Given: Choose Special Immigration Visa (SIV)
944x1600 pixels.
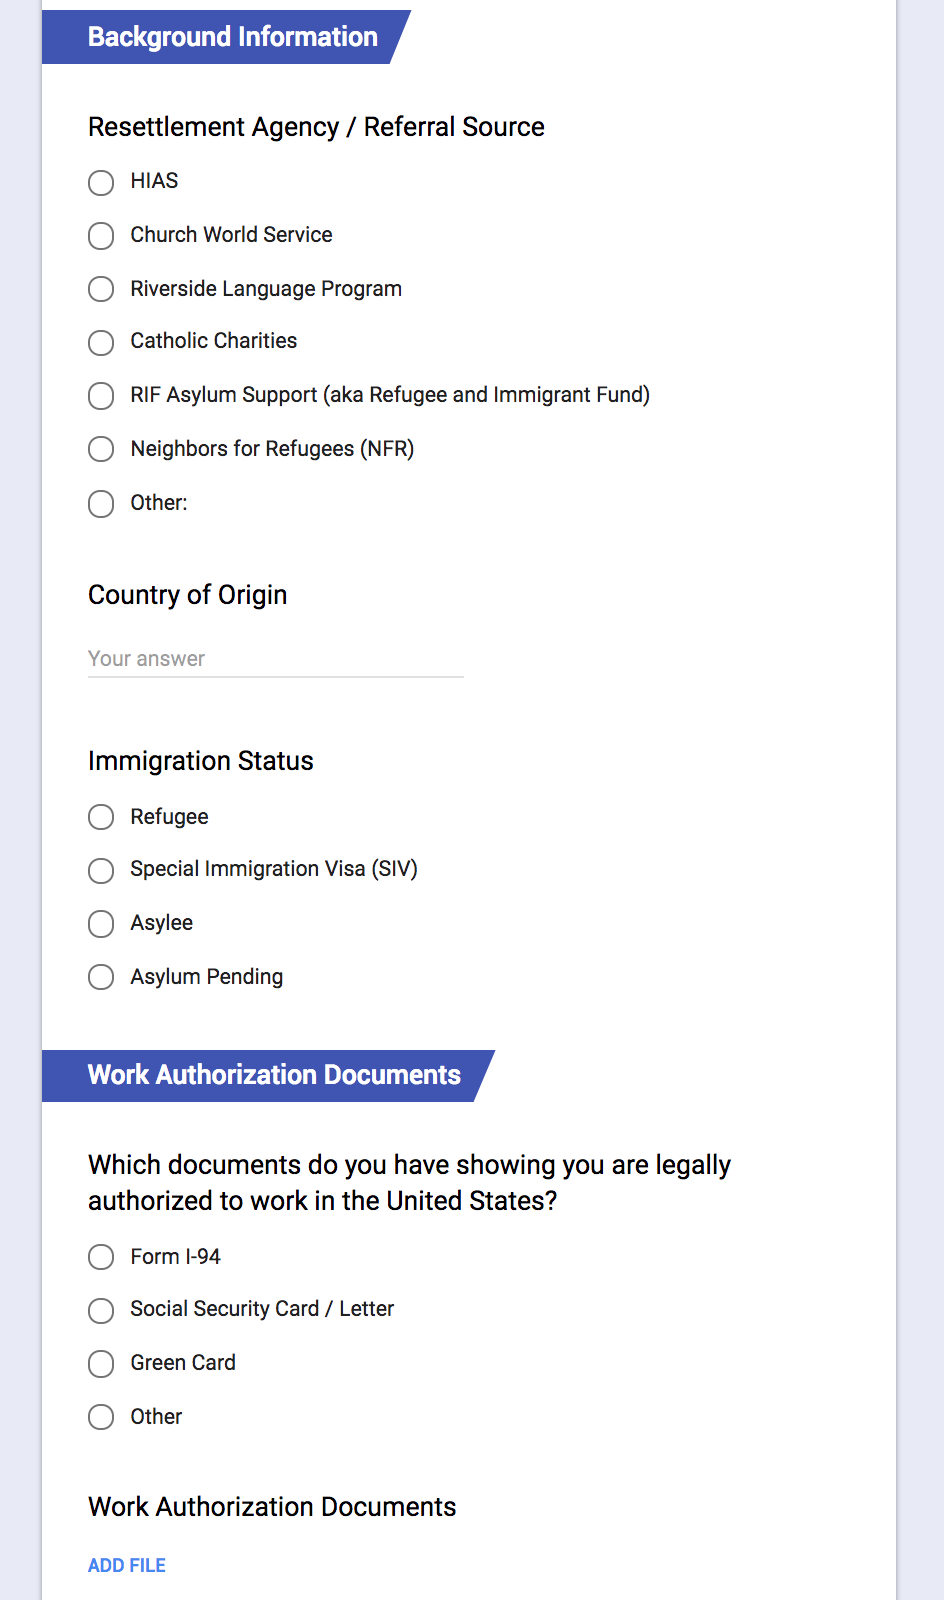Looking at the screenshot, I should [x=101, y=870].
